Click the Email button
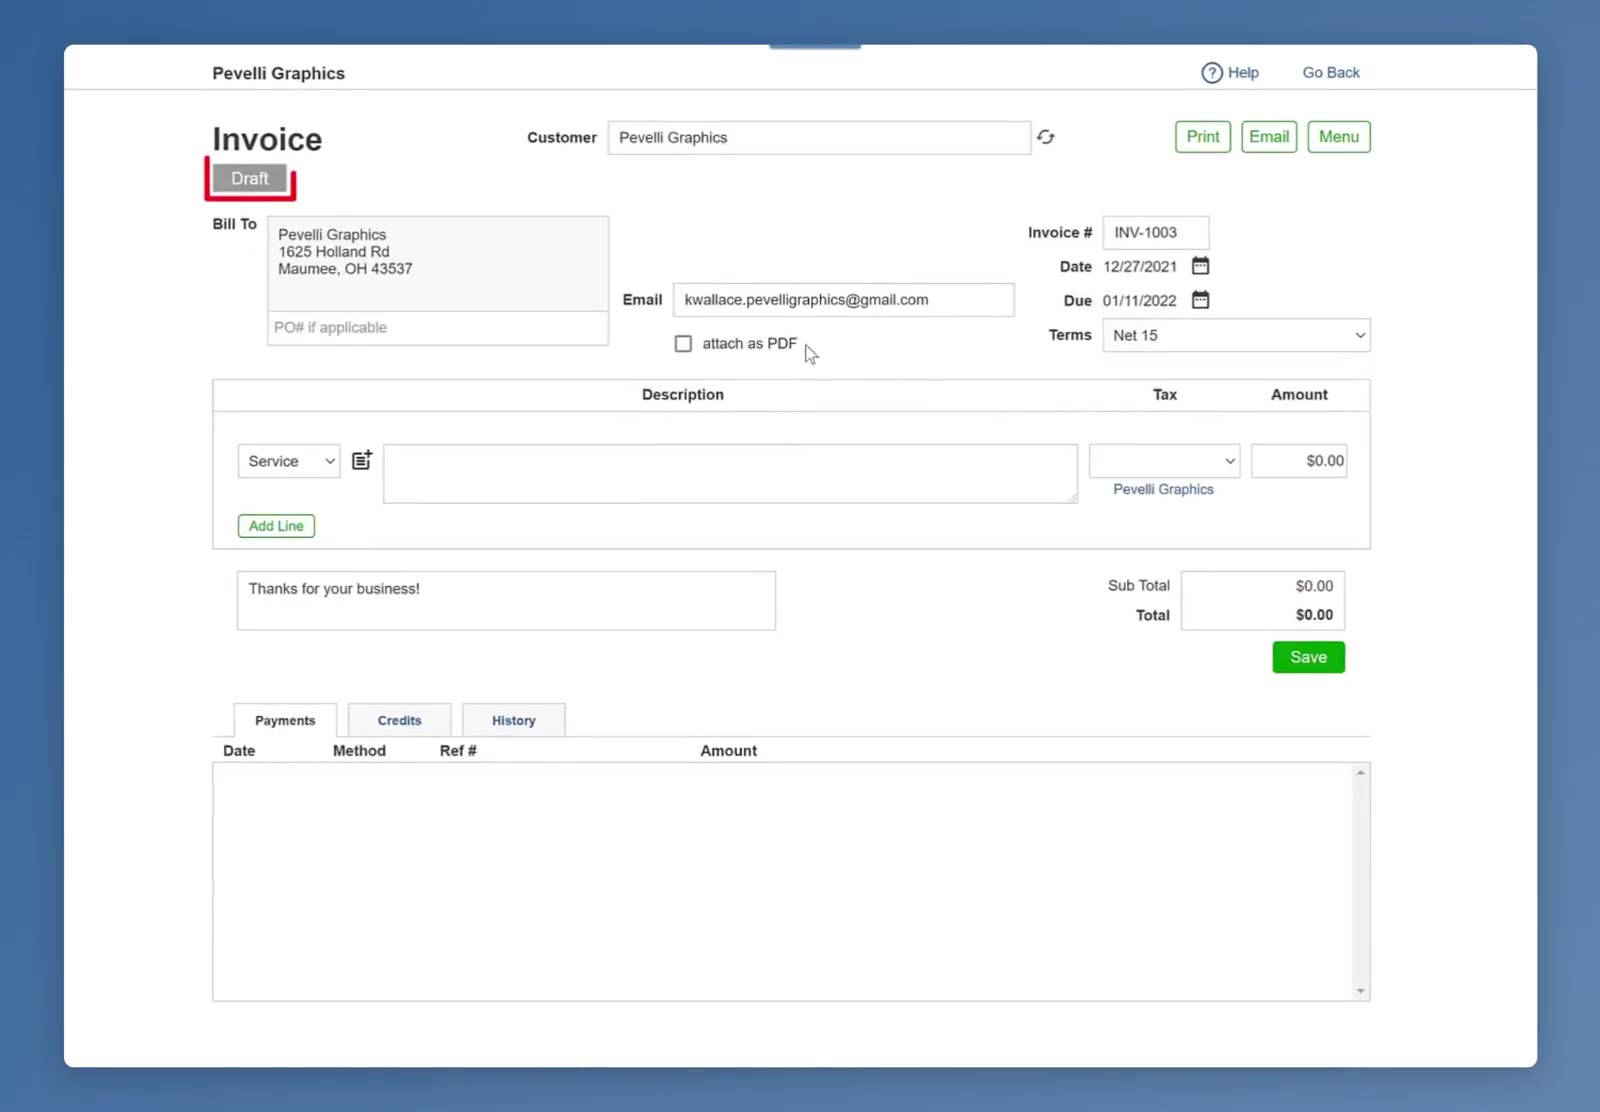Image resolution: width=1600 pixels, height=1112 pixels. [x=1269, y=137]
